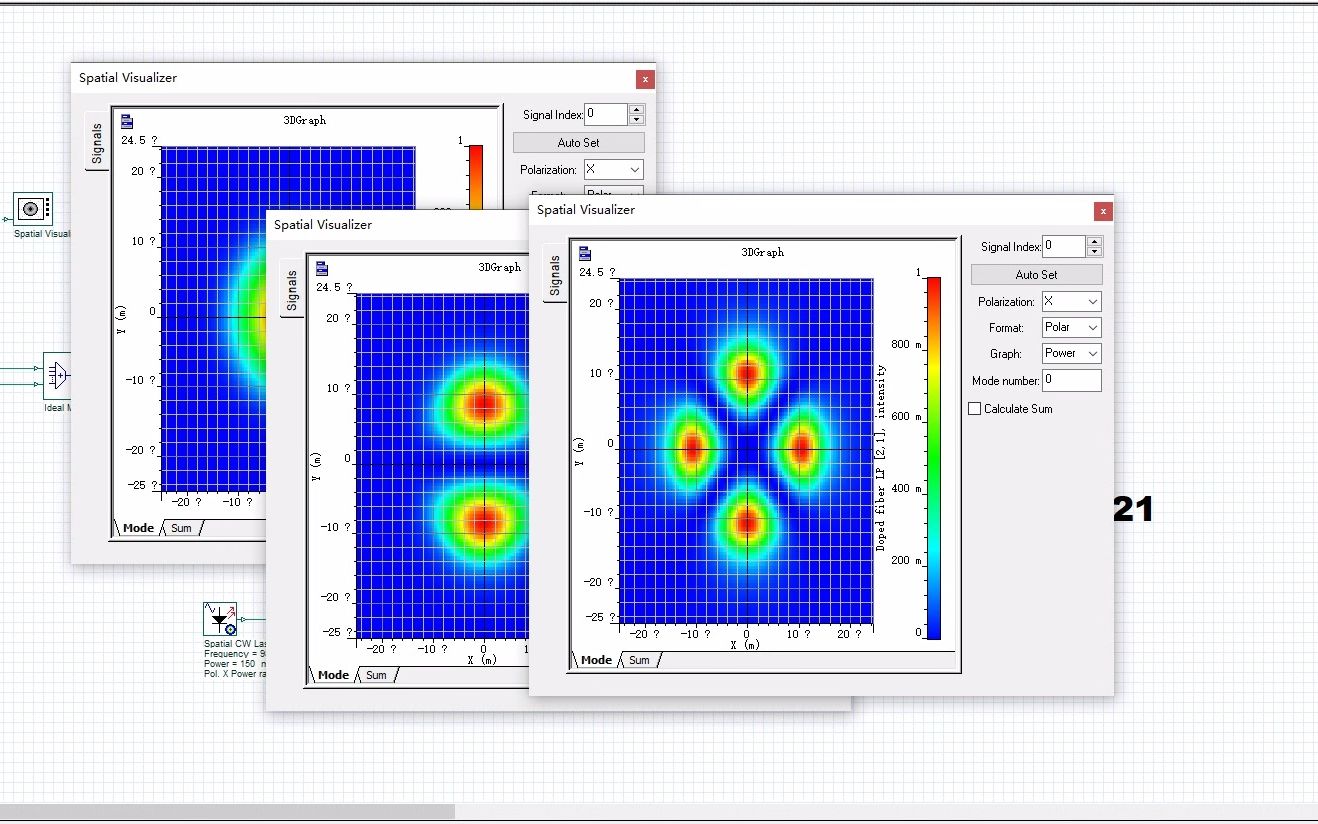Viewport: 1318px width, 824px height.
Task: Close the back-left Spatial Visualizer window
Action: [x=645, y=79]
